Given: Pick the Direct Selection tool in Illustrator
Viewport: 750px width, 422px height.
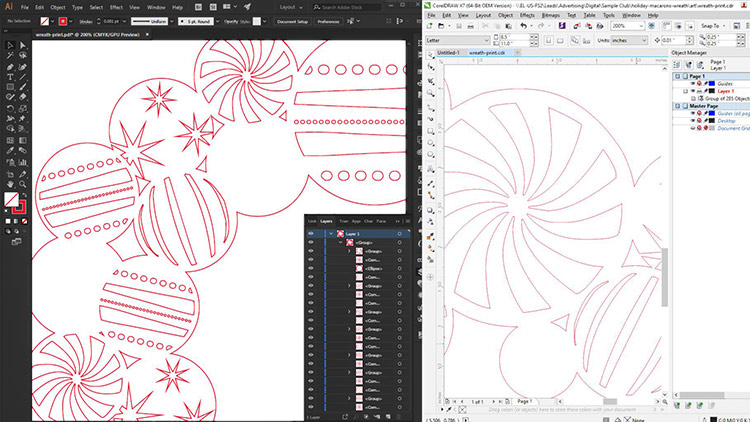Looking at the screenshot, I should [23, 46].
